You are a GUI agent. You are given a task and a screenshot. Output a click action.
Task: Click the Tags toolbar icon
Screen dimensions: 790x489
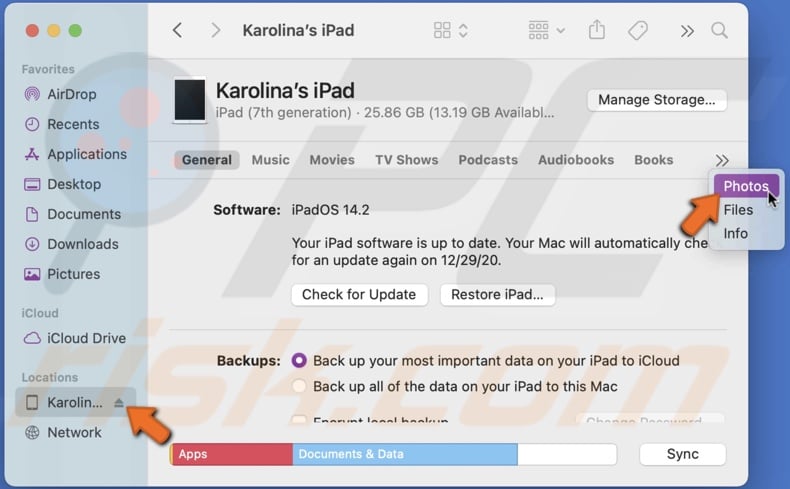pos(638,30)
